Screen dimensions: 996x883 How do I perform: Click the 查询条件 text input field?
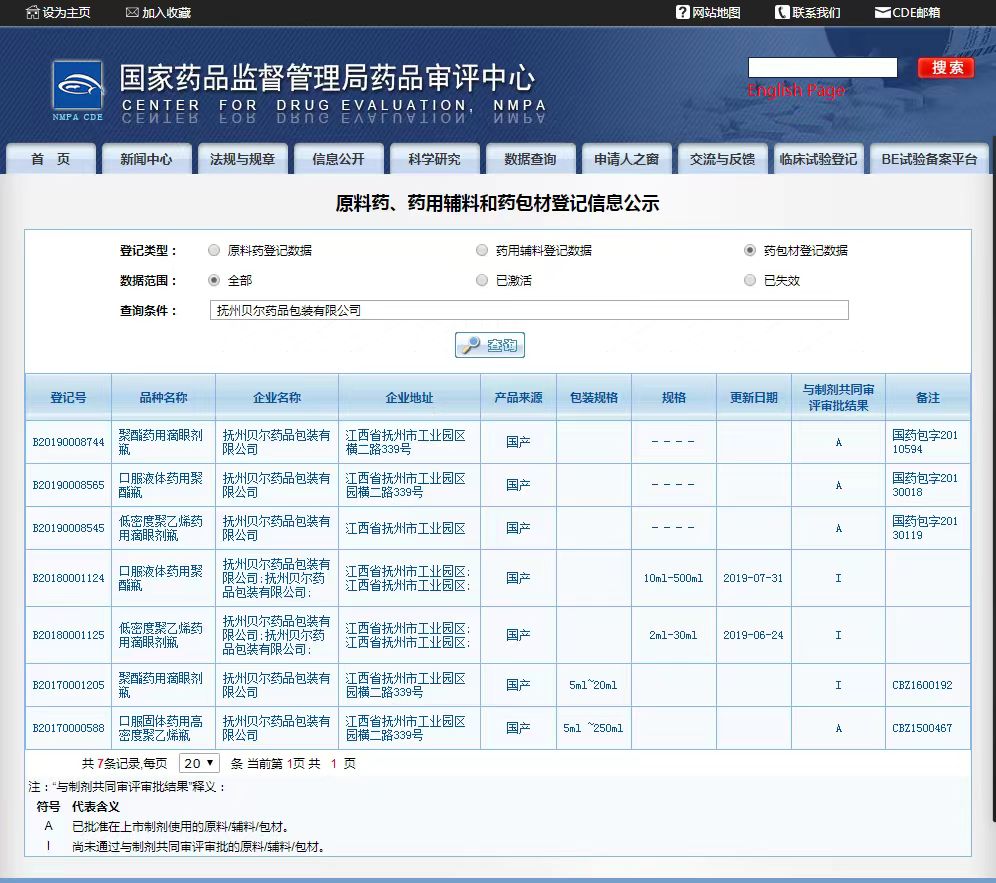528,310
